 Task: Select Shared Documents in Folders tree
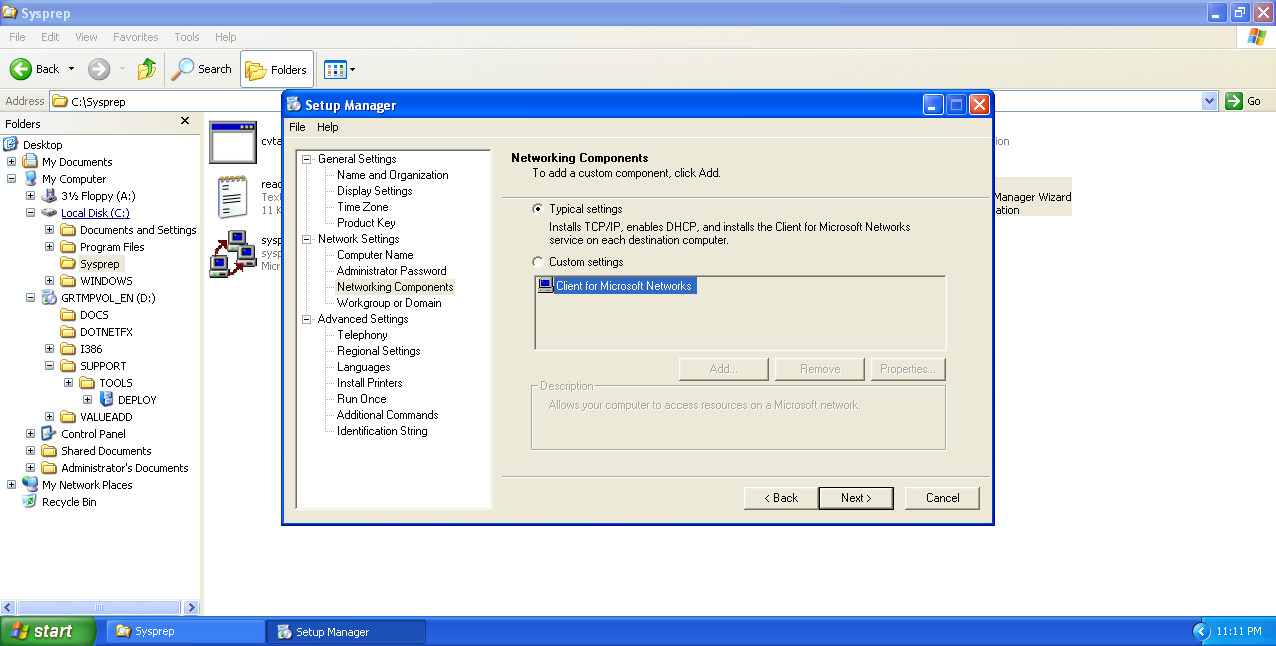106,451
